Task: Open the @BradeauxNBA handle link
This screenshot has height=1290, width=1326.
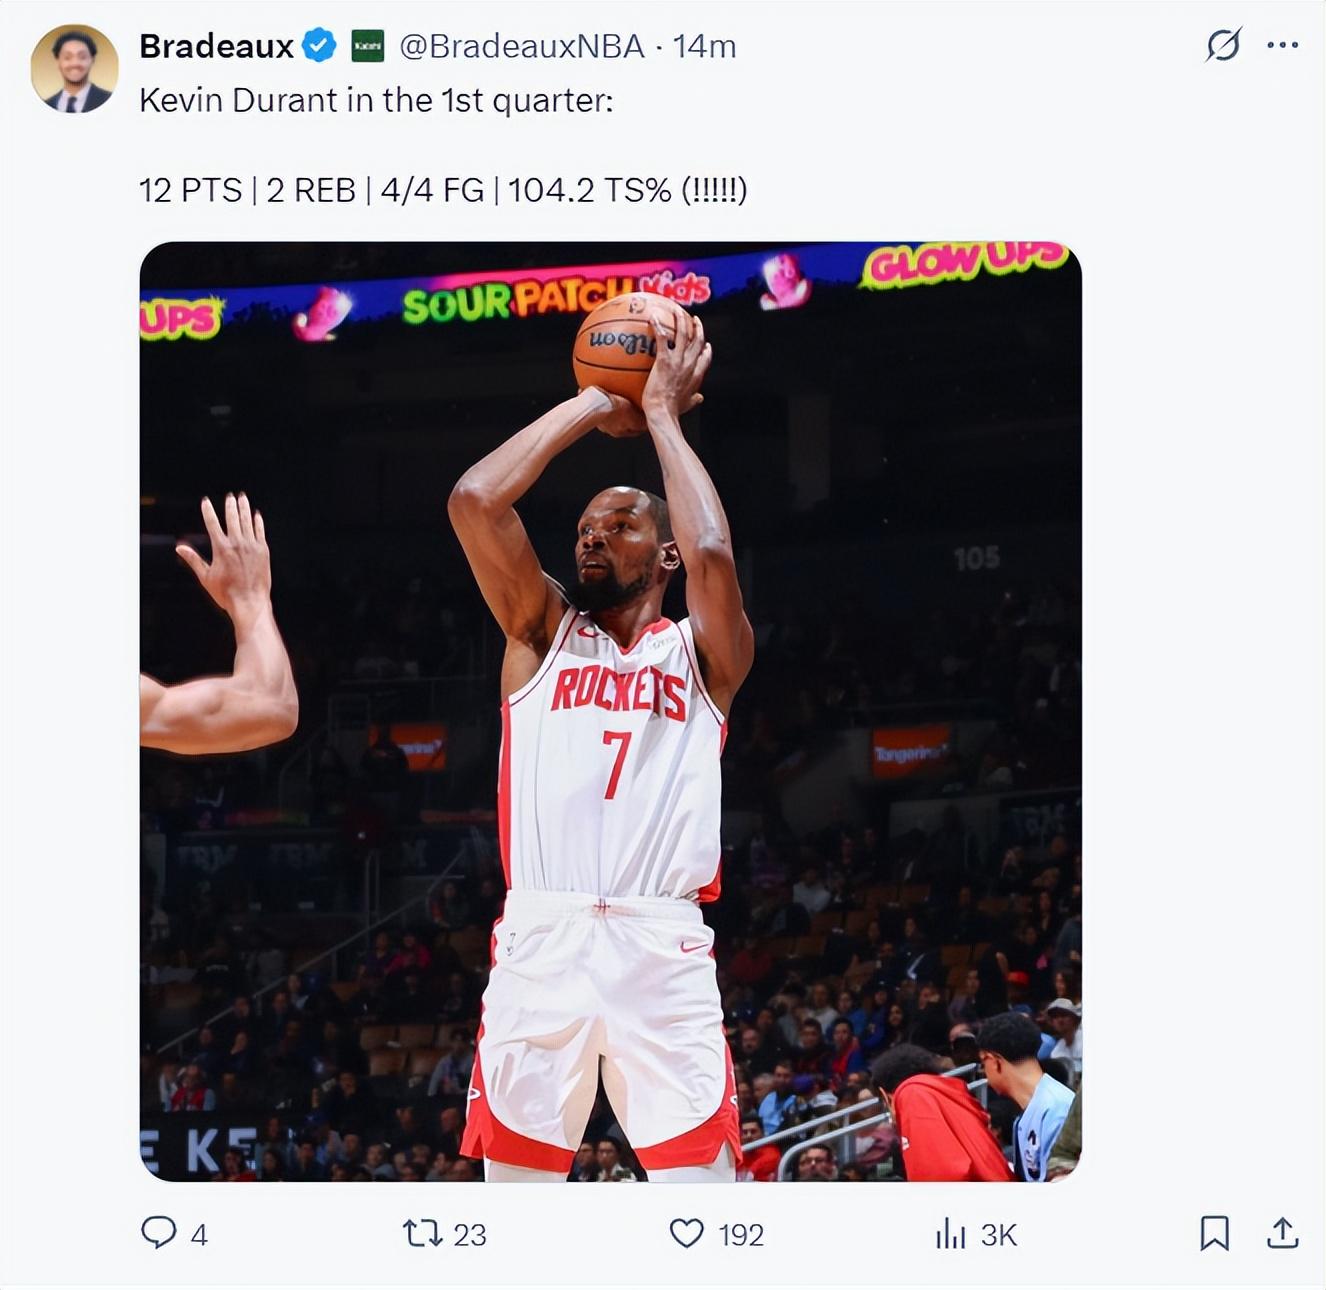Action: click(x=521, y=46)
